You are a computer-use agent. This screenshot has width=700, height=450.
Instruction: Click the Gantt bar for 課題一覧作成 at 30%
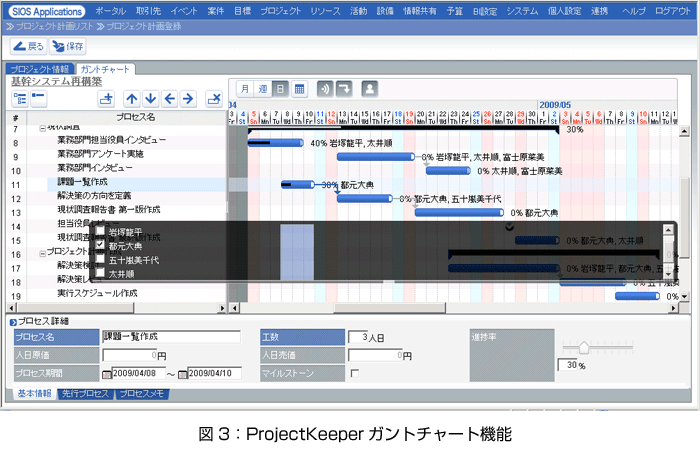coord(298,184)
